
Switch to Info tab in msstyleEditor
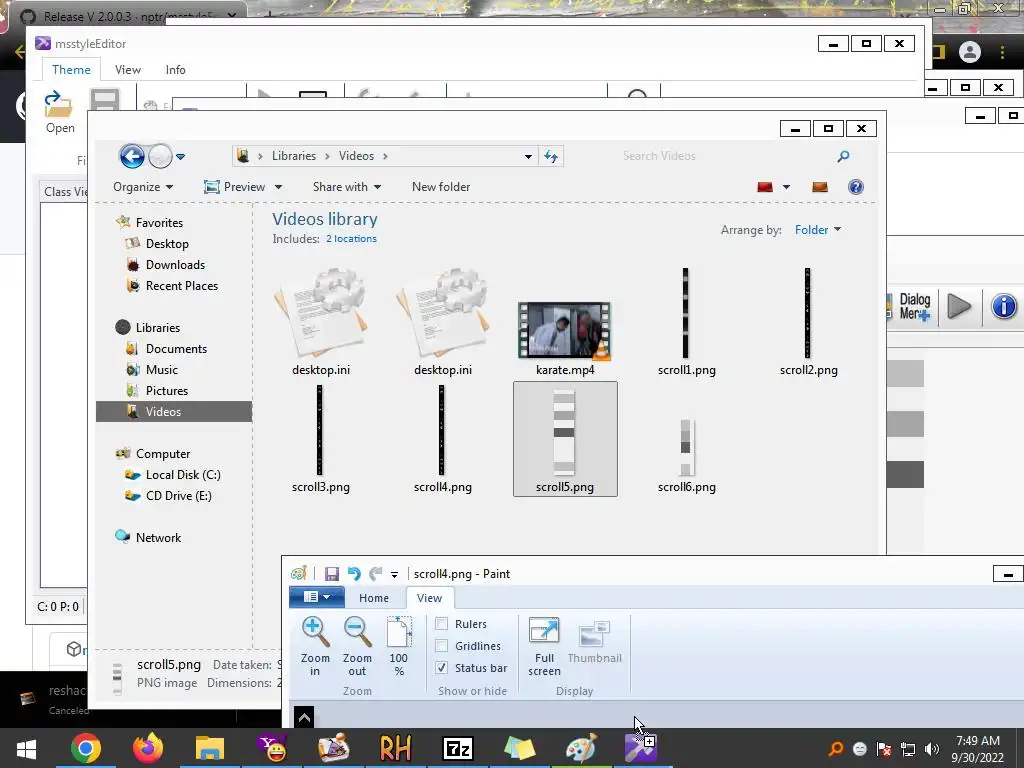pyautogui.click(x=175, y=70)
